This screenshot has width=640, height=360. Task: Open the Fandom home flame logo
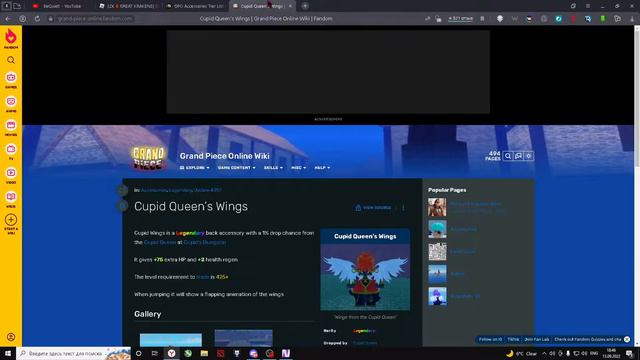[11, 38]
